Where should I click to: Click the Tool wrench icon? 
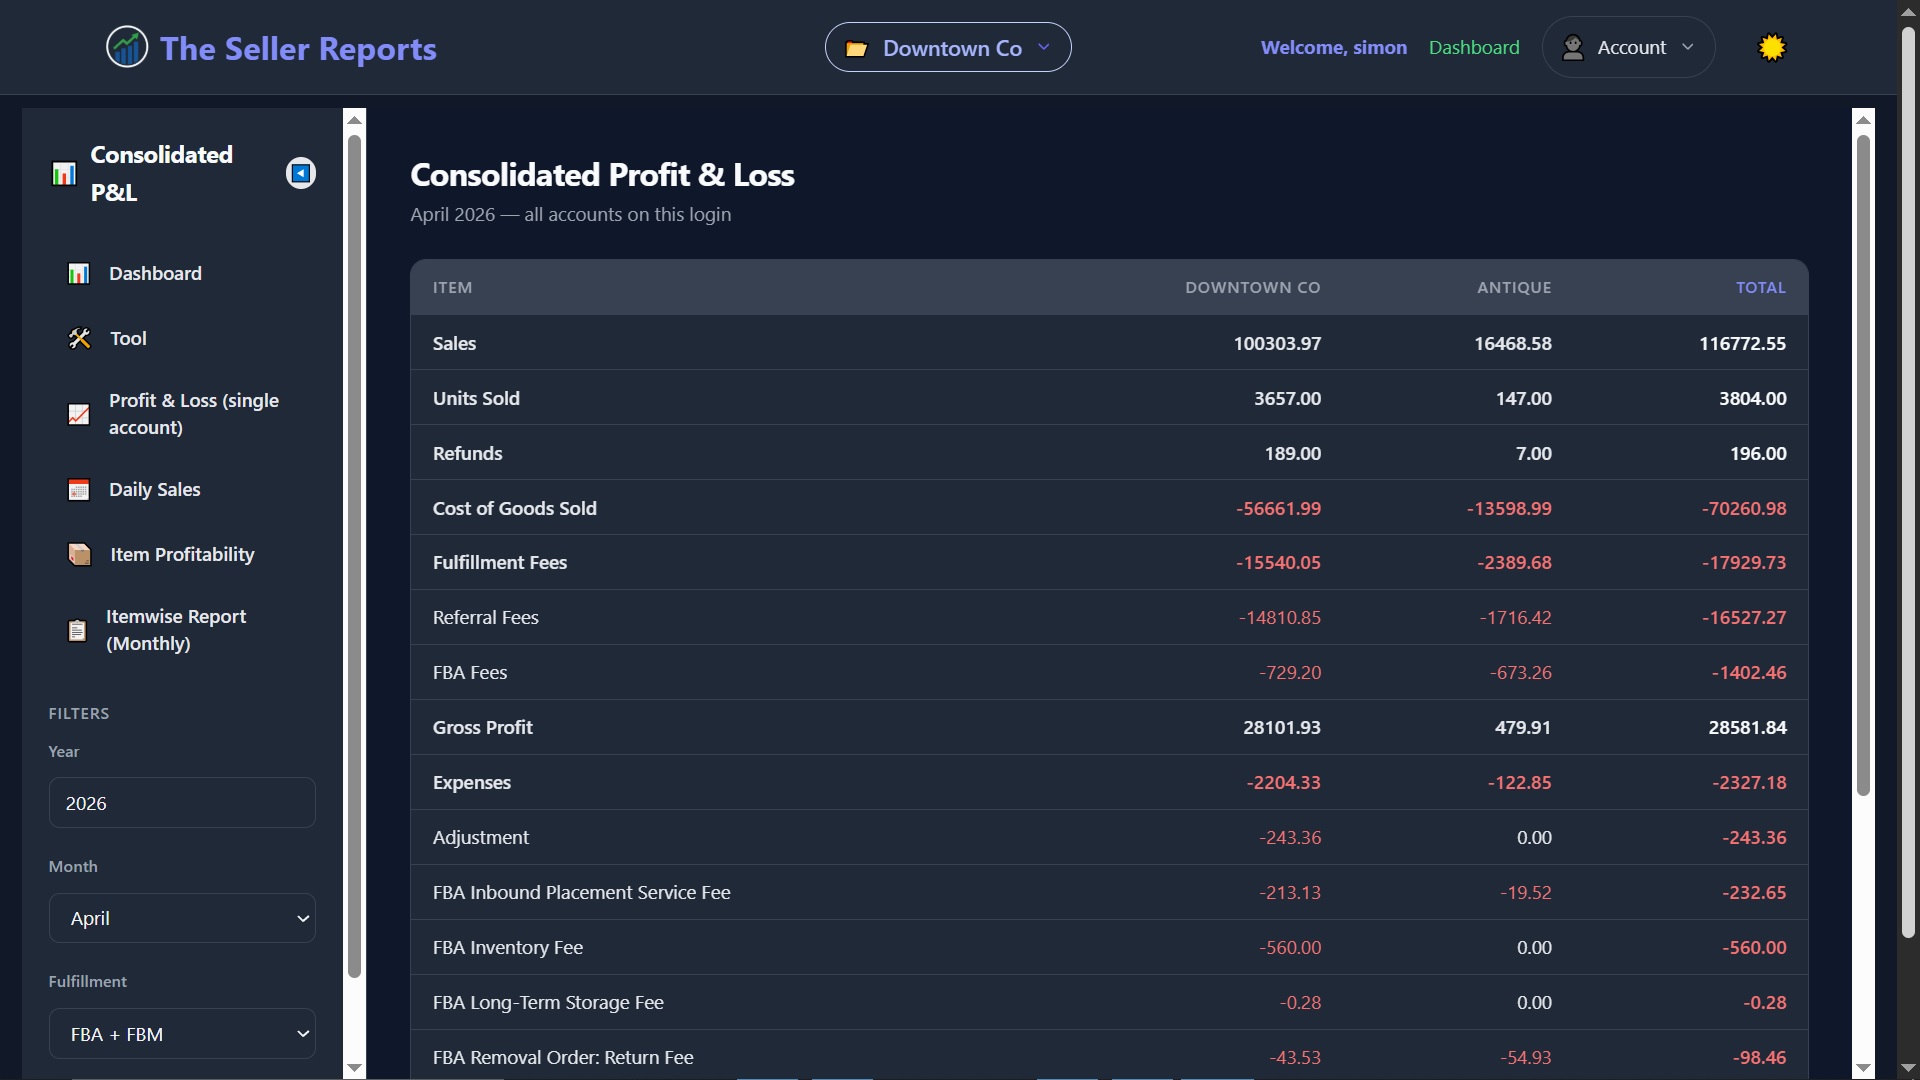pyautogui.click(x=79, y=339)
